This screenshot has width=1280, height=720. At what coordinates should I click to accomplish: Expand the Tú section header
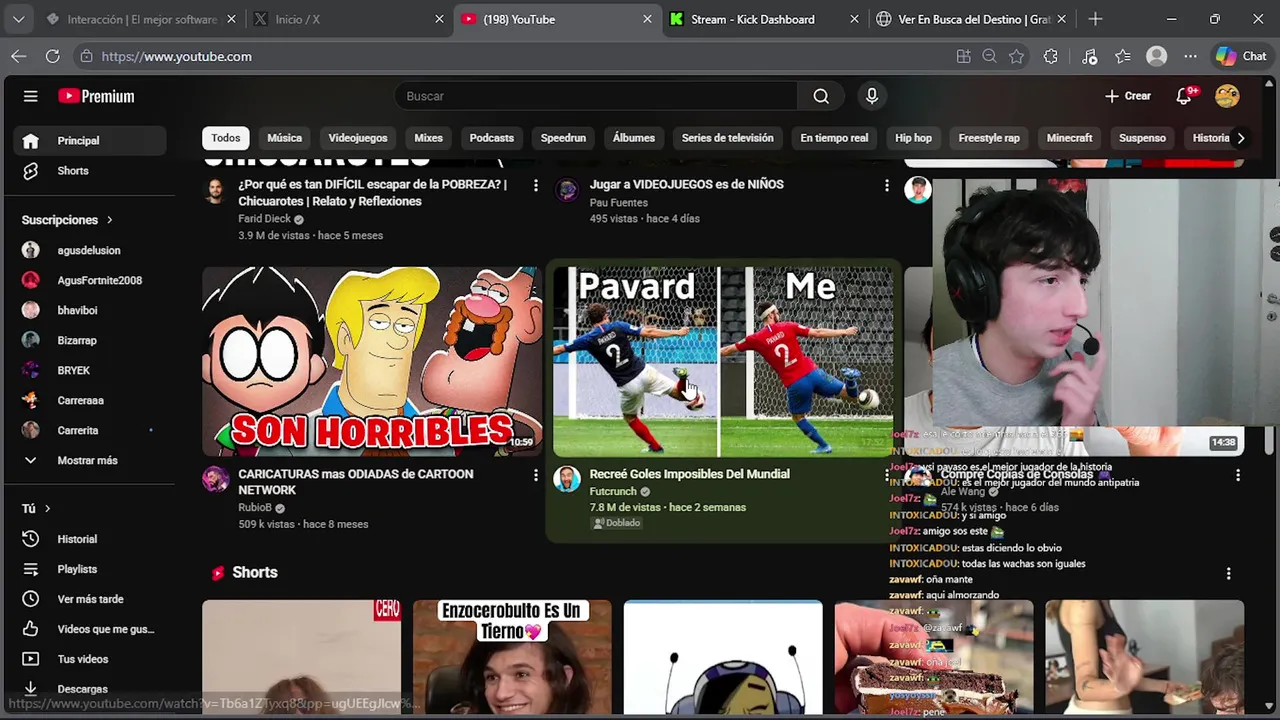point(36,509)
